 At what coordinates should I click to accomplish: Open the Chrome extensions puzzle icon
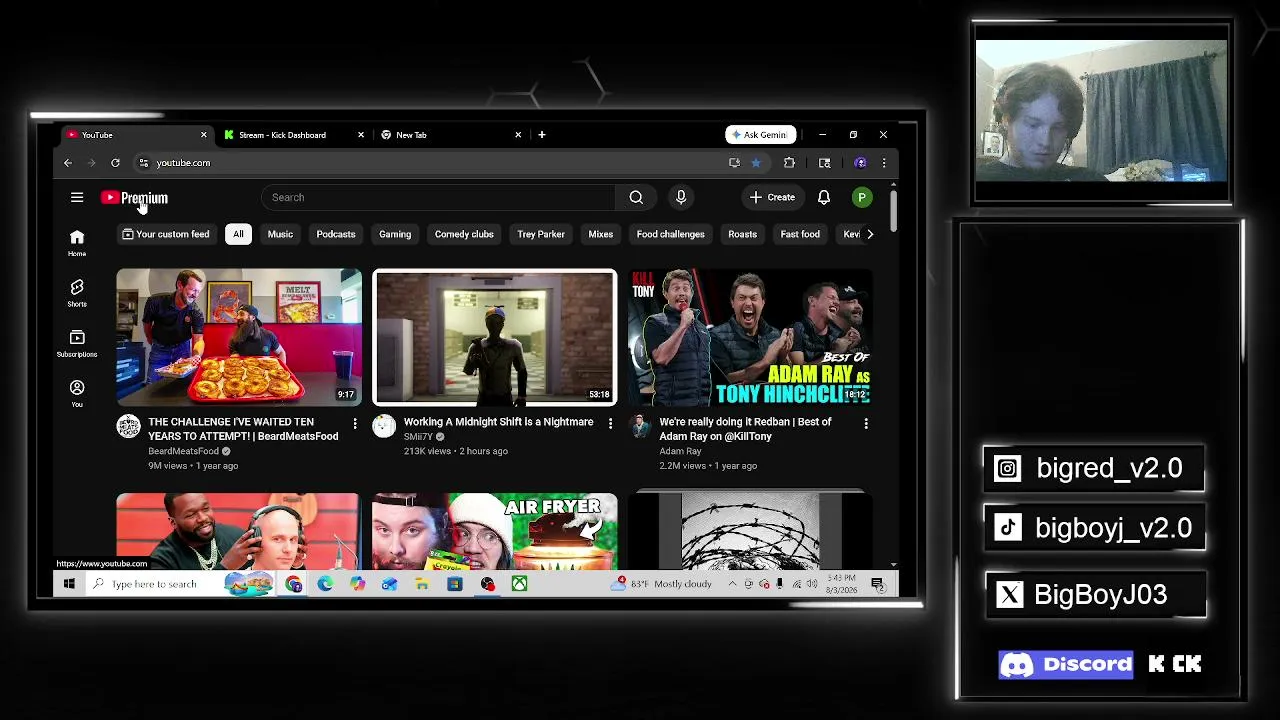789,163
